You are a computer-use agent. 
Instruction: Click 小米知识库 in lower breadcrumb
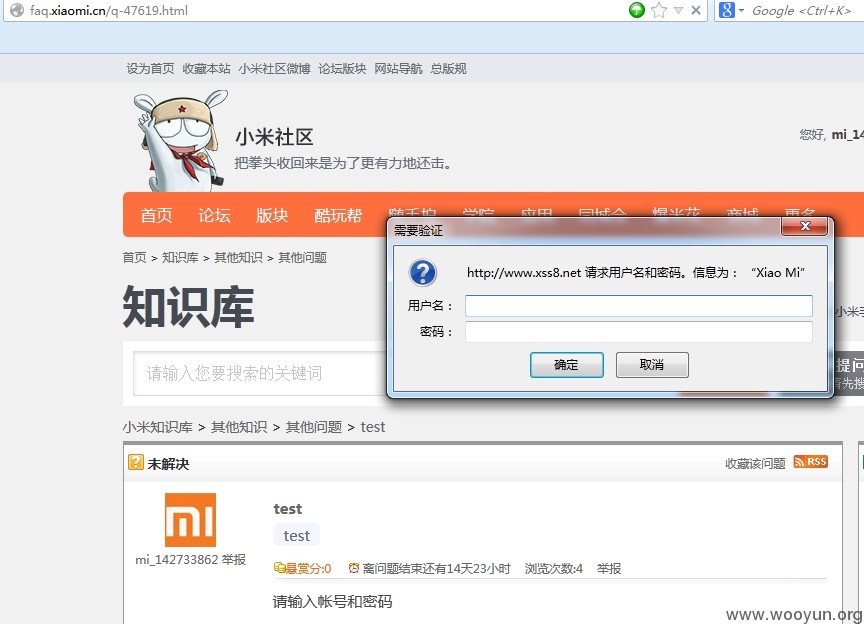158,427
